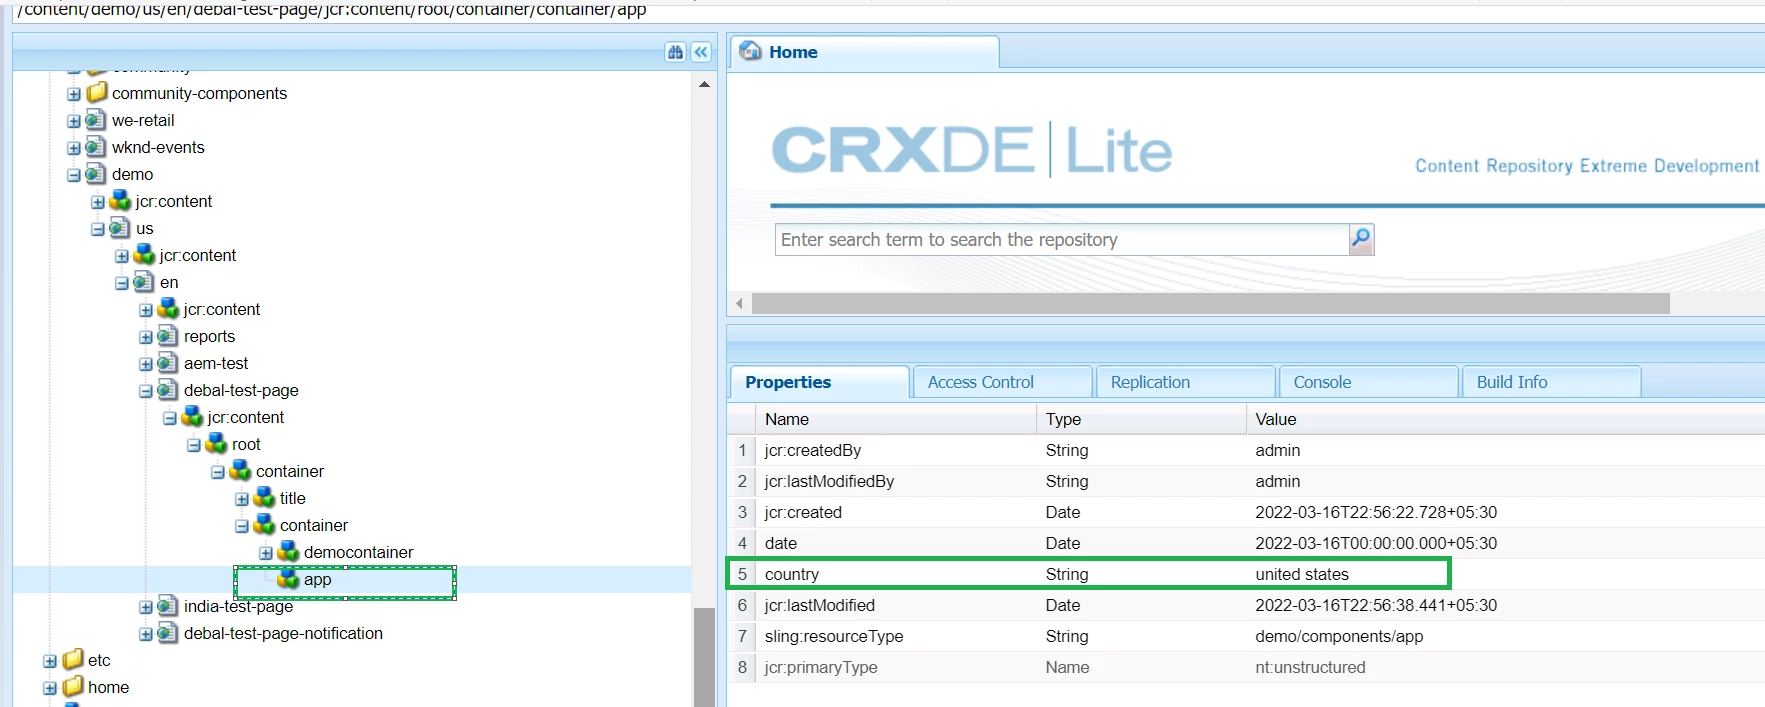Collapse the debal-test-page node

tap(146, 391)
